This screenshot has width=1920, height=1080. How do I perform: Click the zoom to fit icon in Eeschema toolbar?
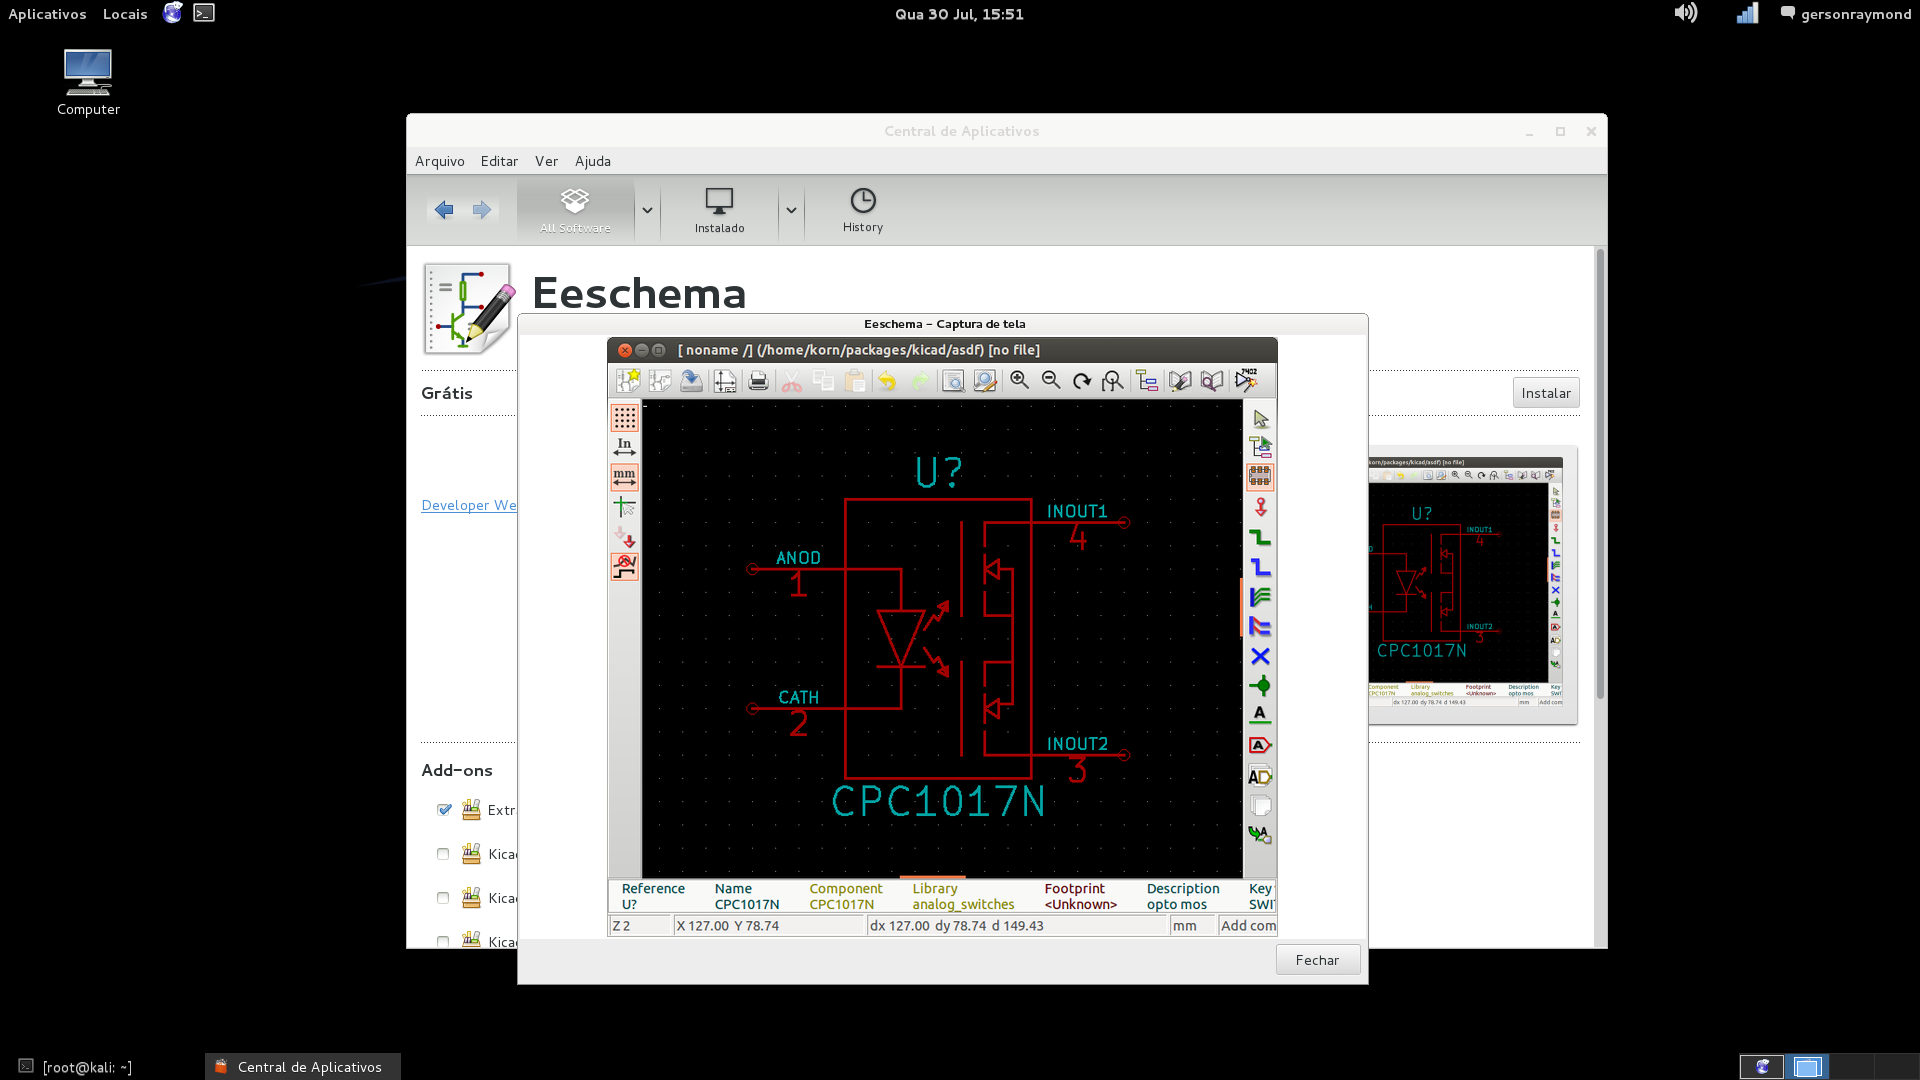tap(1113, 380)
